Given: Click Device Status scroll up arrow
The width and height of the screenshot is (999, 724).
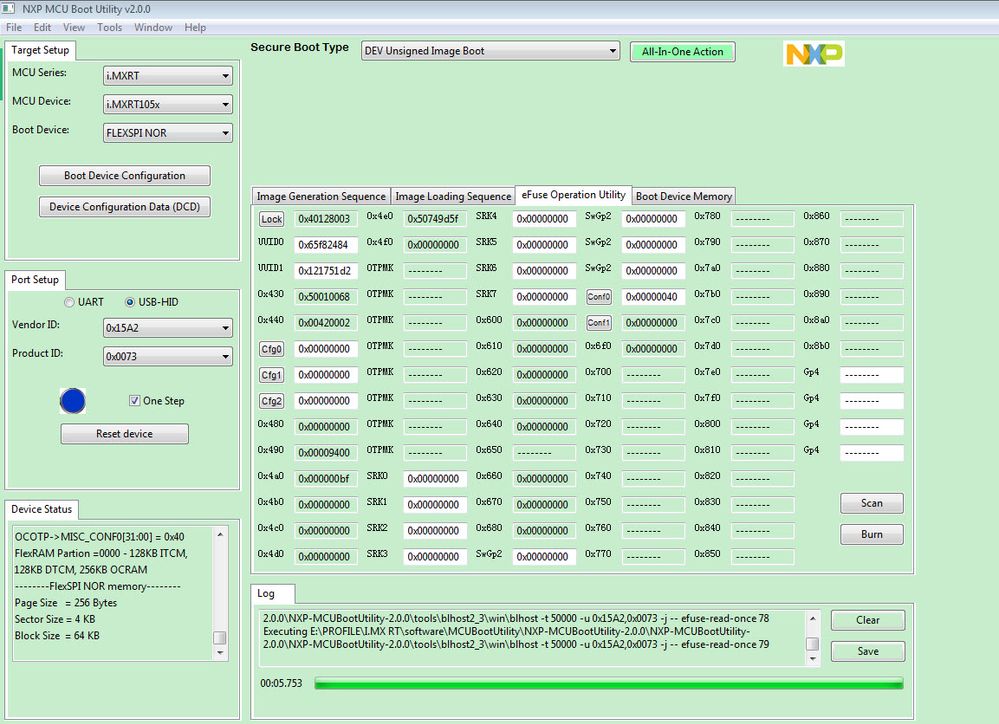Looking at the screenshot, I should click(220, 534).
